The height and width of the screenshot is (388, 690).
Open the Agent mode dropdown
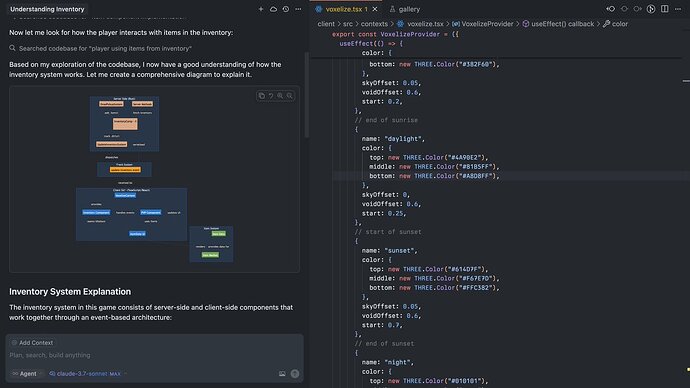(x=27, y=373)
